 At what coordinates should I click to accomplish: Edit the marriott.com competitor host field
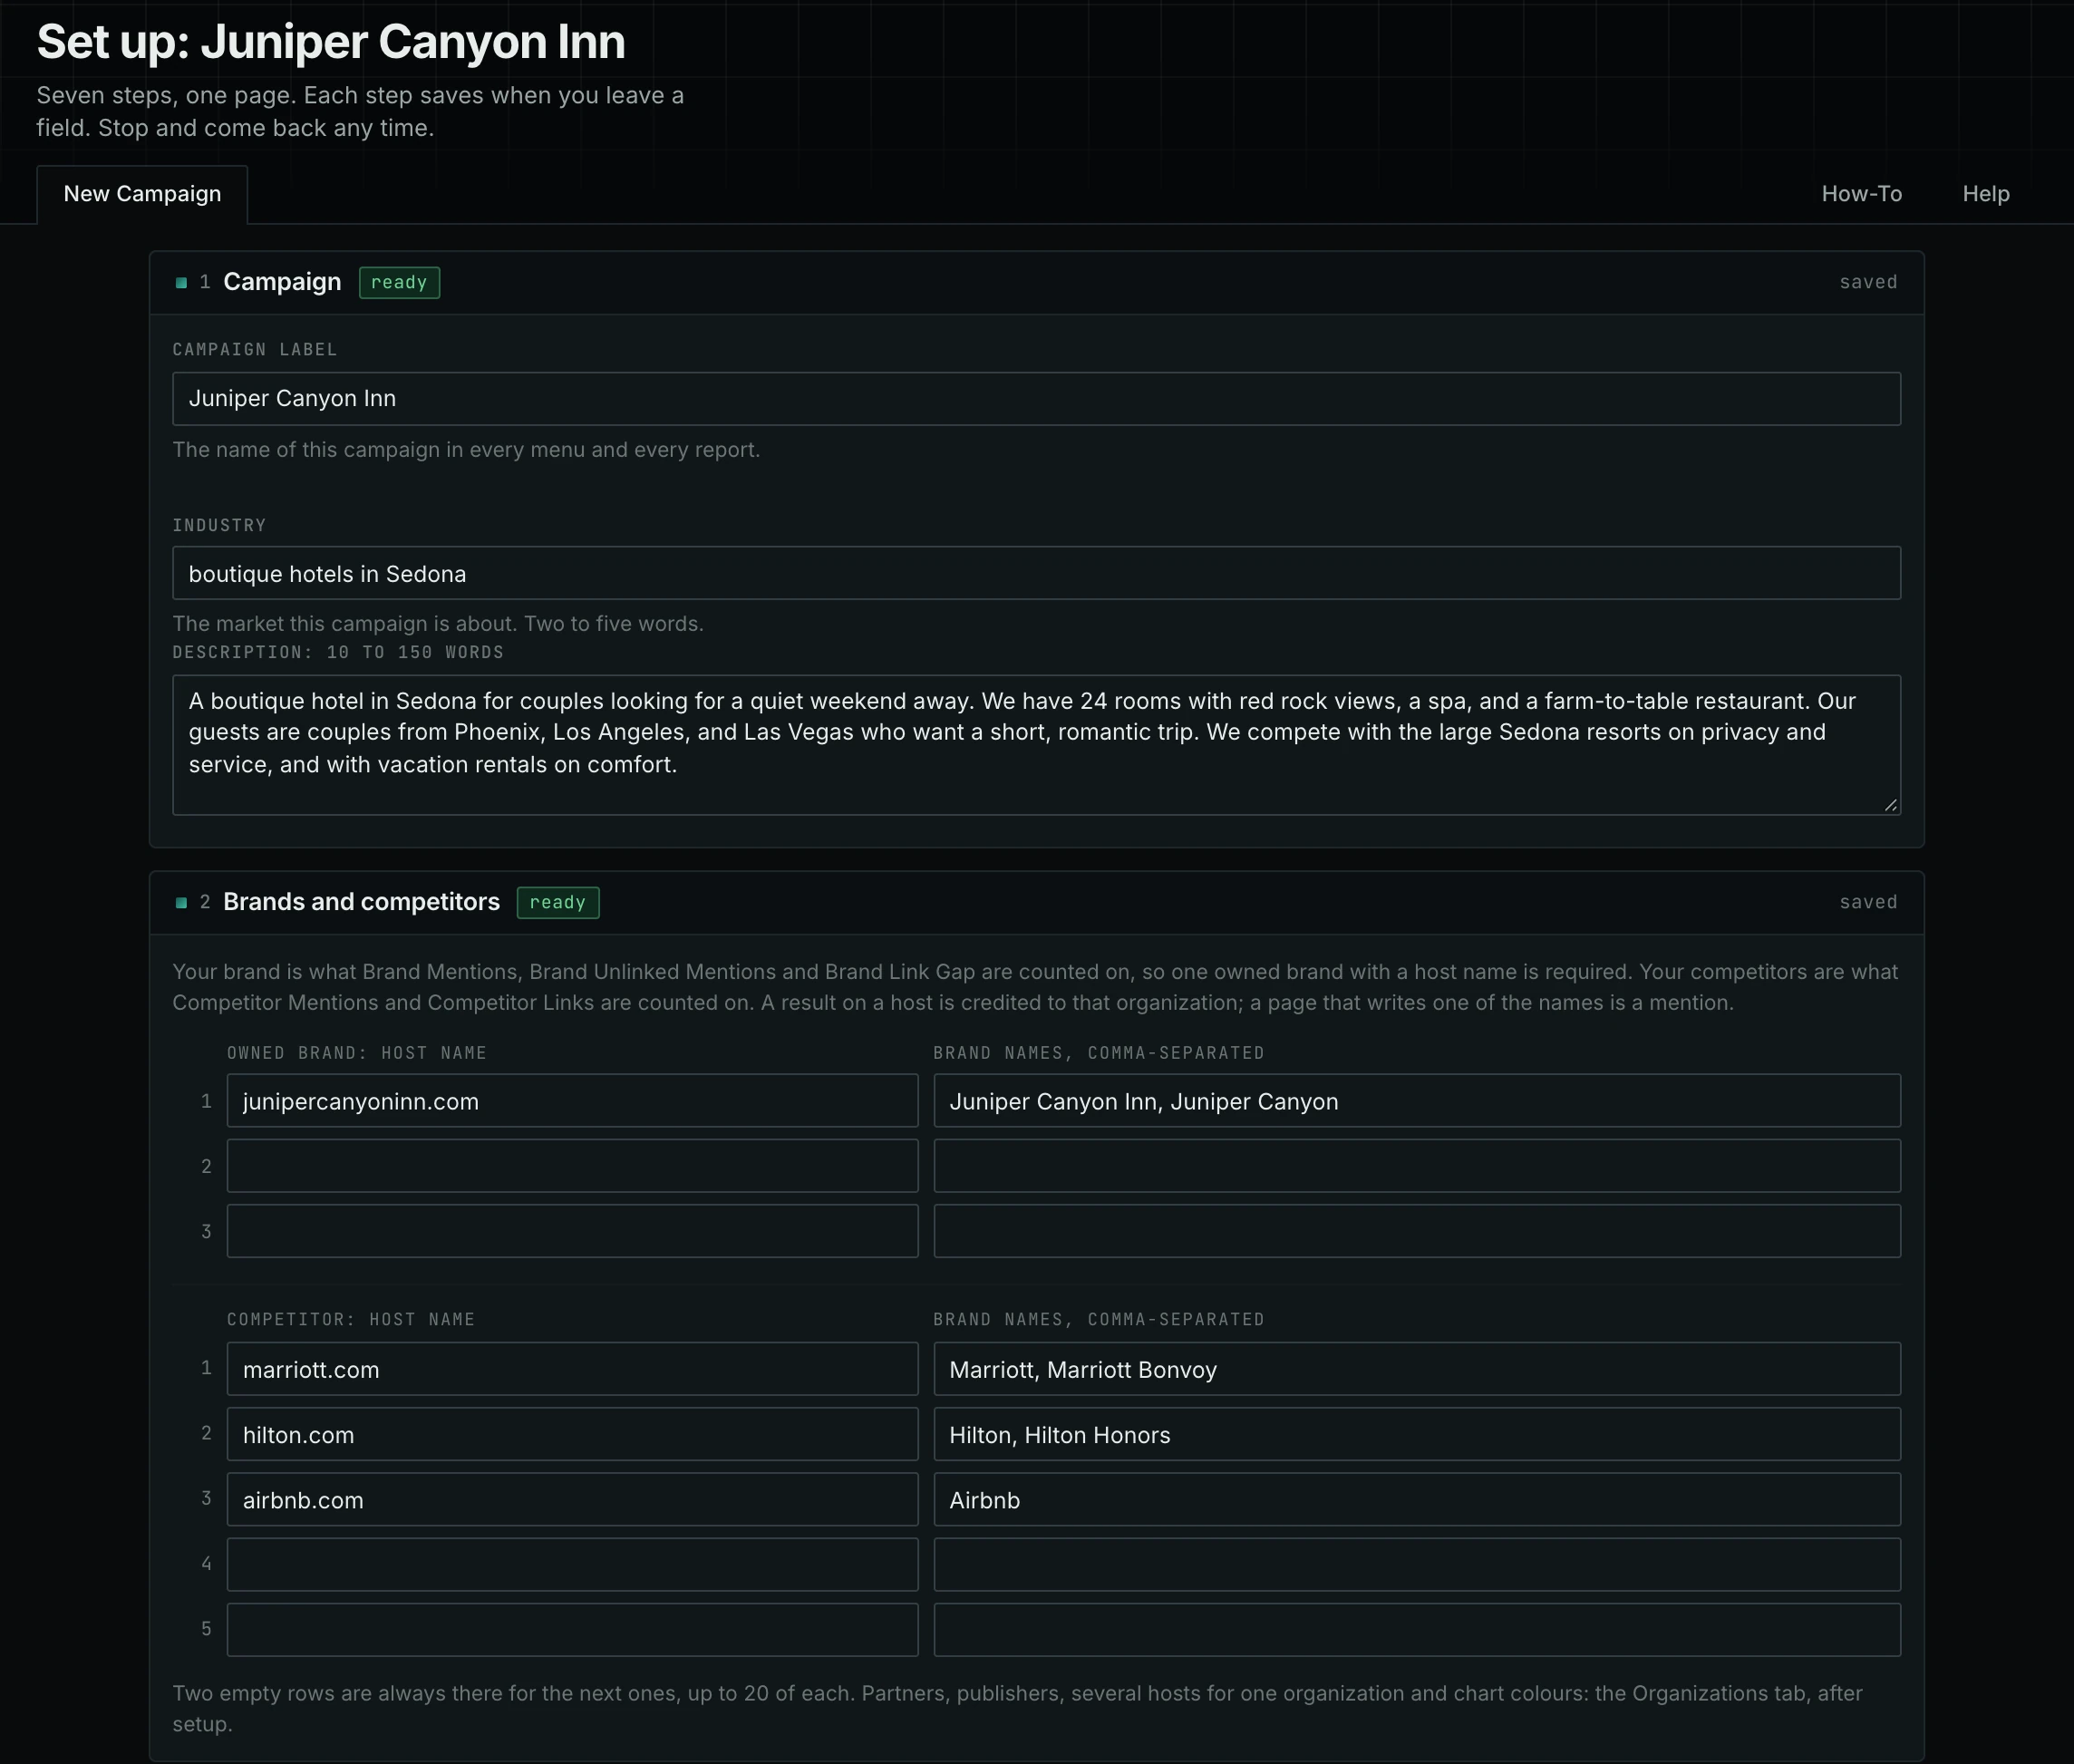(x=572, y=1369)
